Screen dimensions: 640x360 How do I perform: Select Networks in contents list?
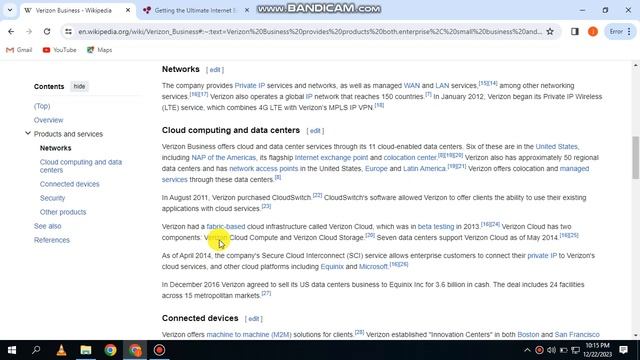[56, 148]
